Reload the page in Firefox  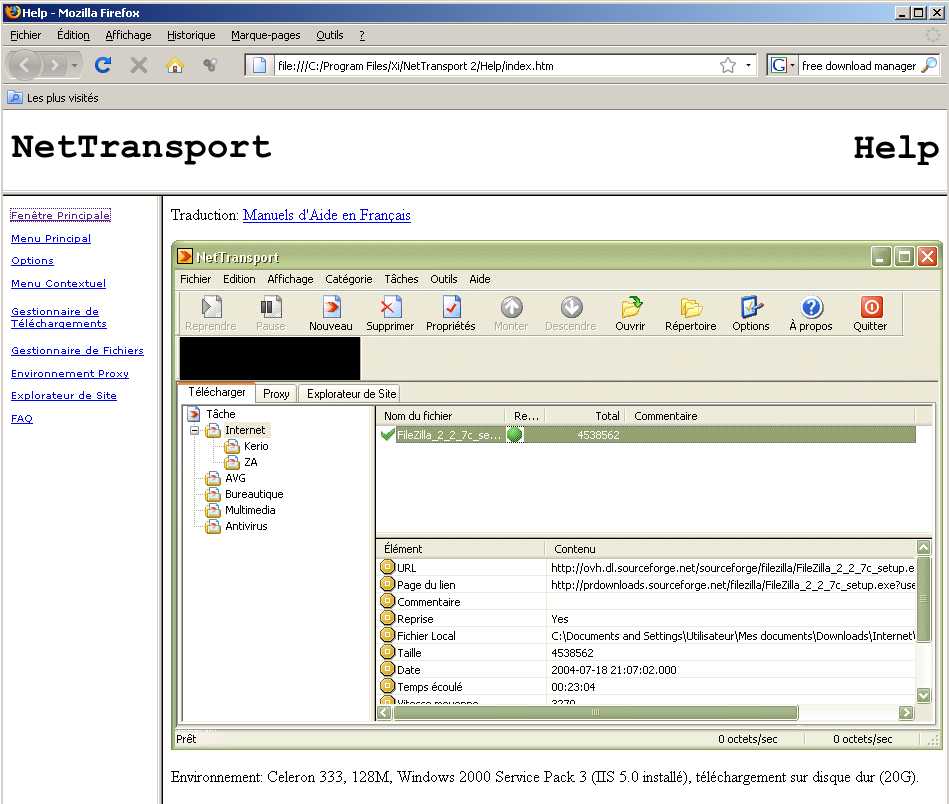coord(103,65)
